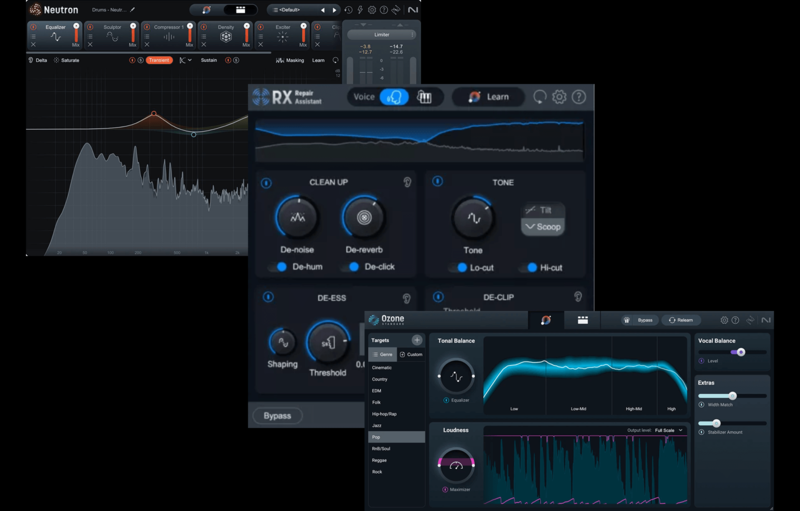The width and height of the screenshot is (800, 511).
Task: Bypass Neutron's Equalizer module power button
Action: point(34,27)
